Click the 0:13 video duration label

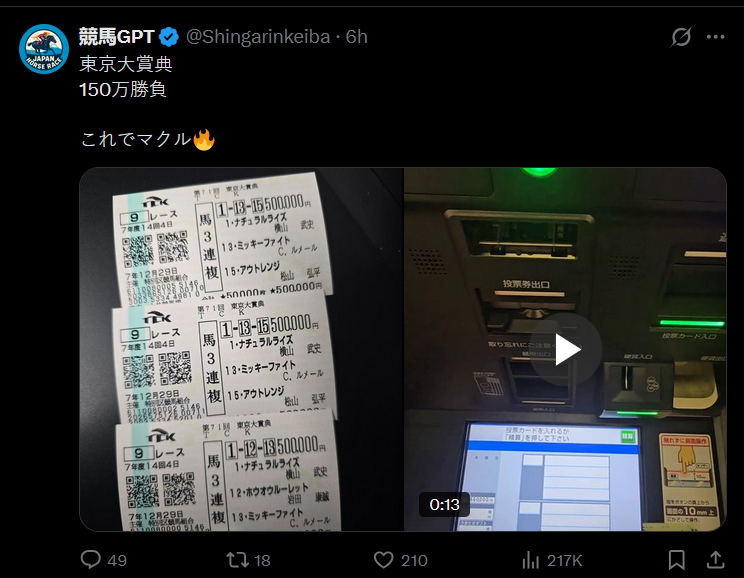(445, 504)
